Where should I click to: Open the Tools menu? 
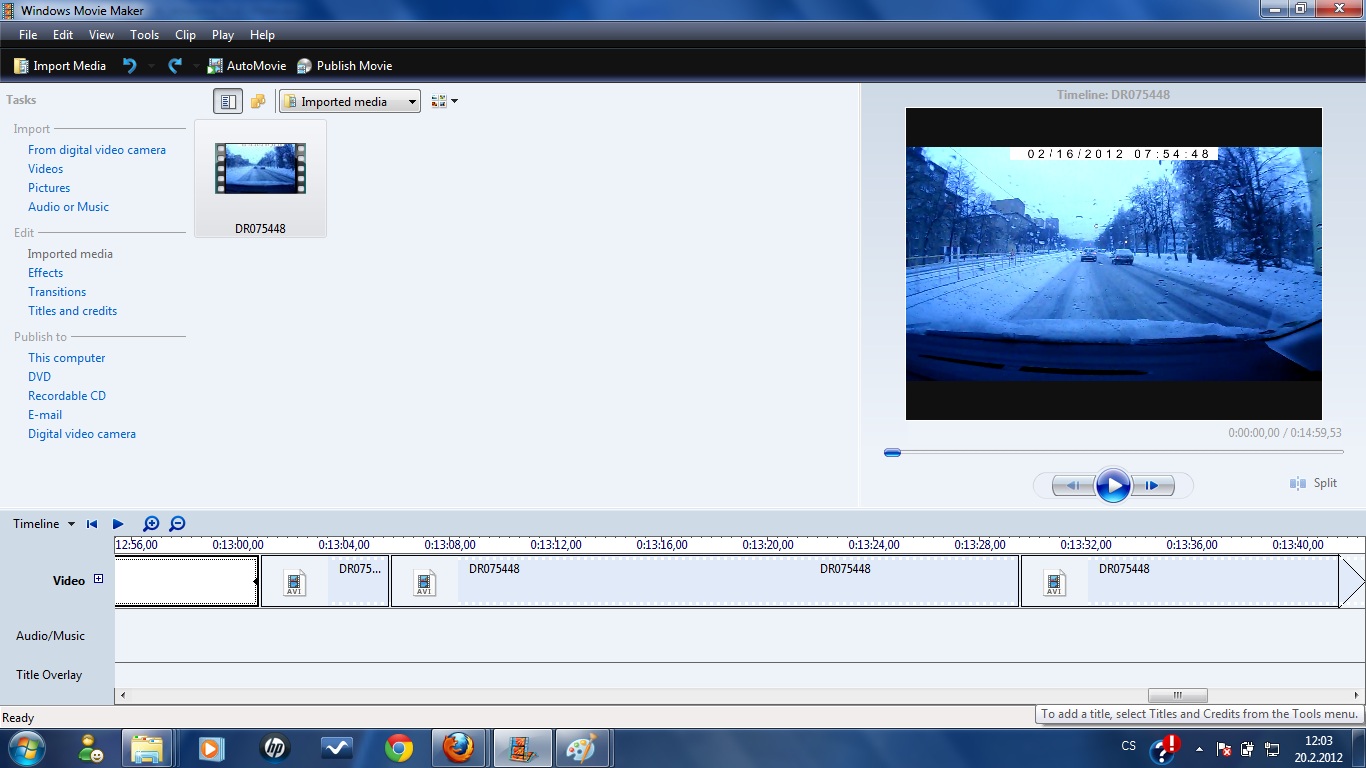[144, 35]
